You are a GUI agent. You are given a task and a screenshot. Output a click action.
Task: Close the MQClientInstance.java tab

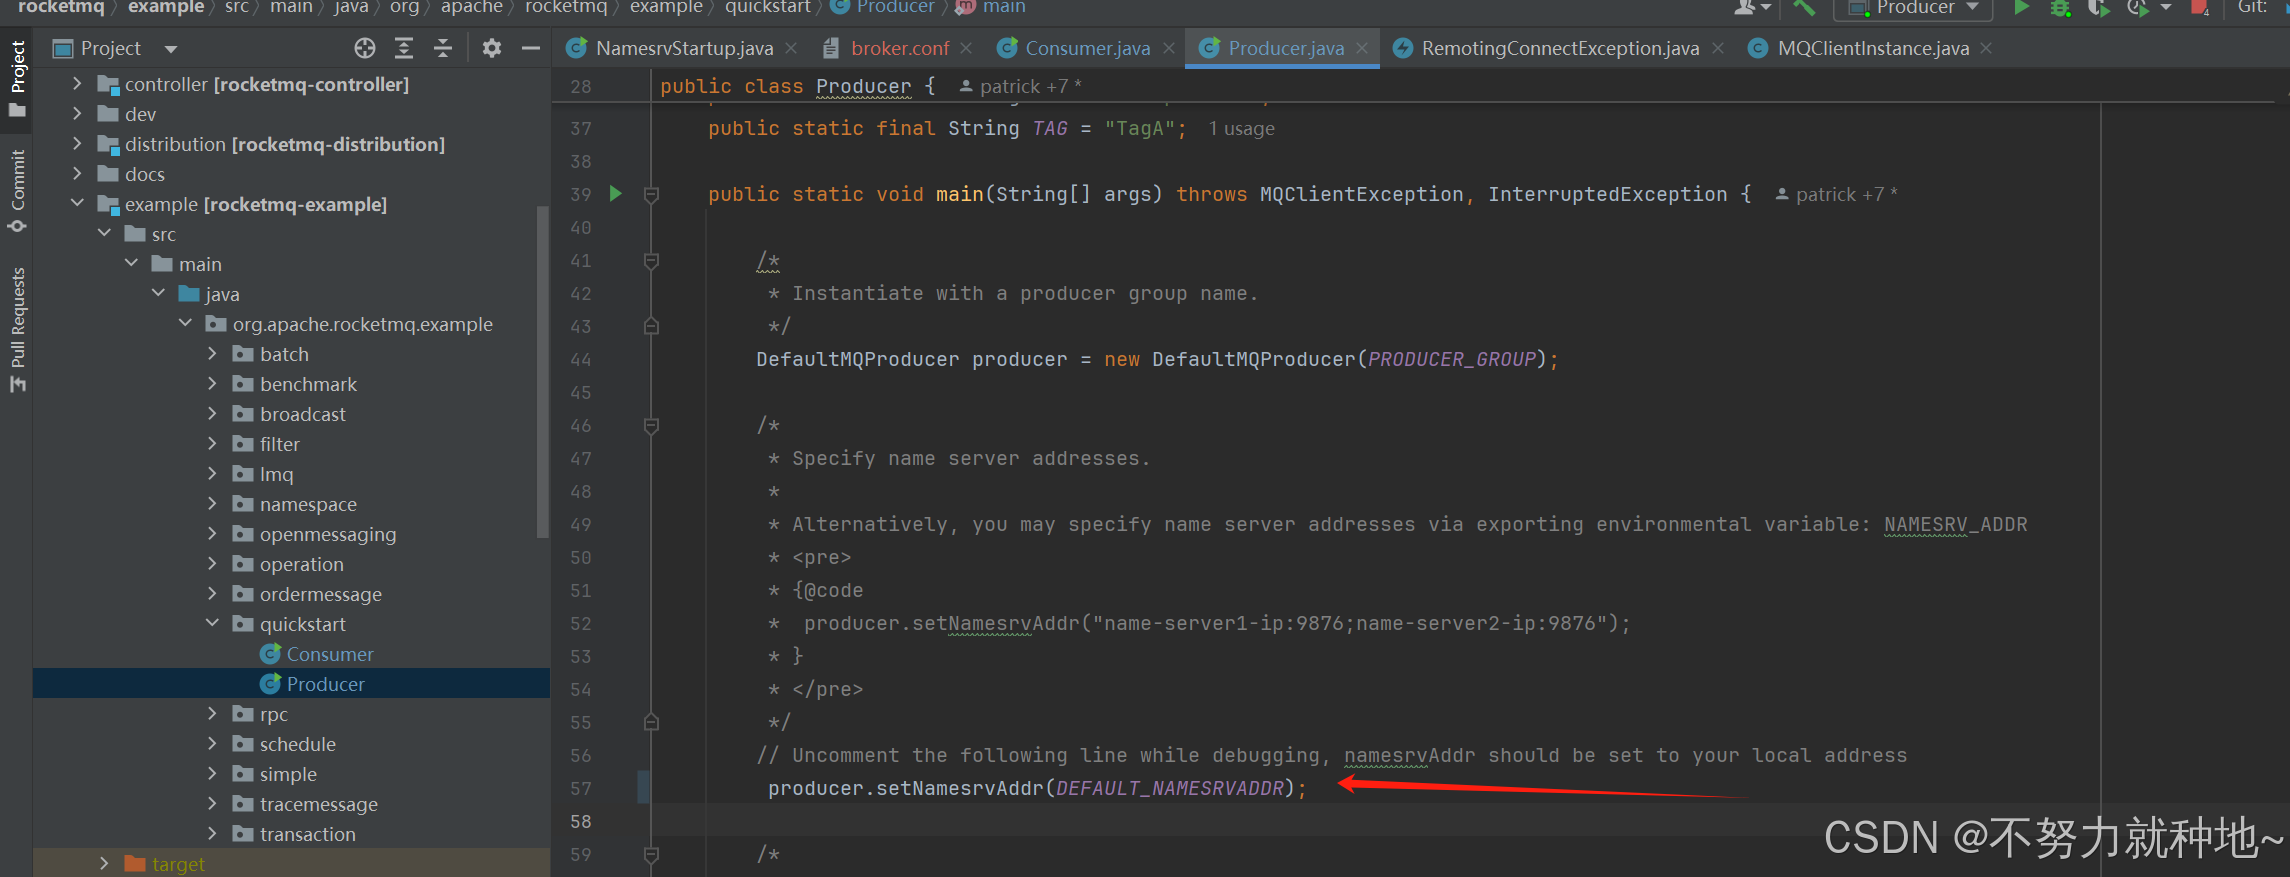coord(1986,48)
